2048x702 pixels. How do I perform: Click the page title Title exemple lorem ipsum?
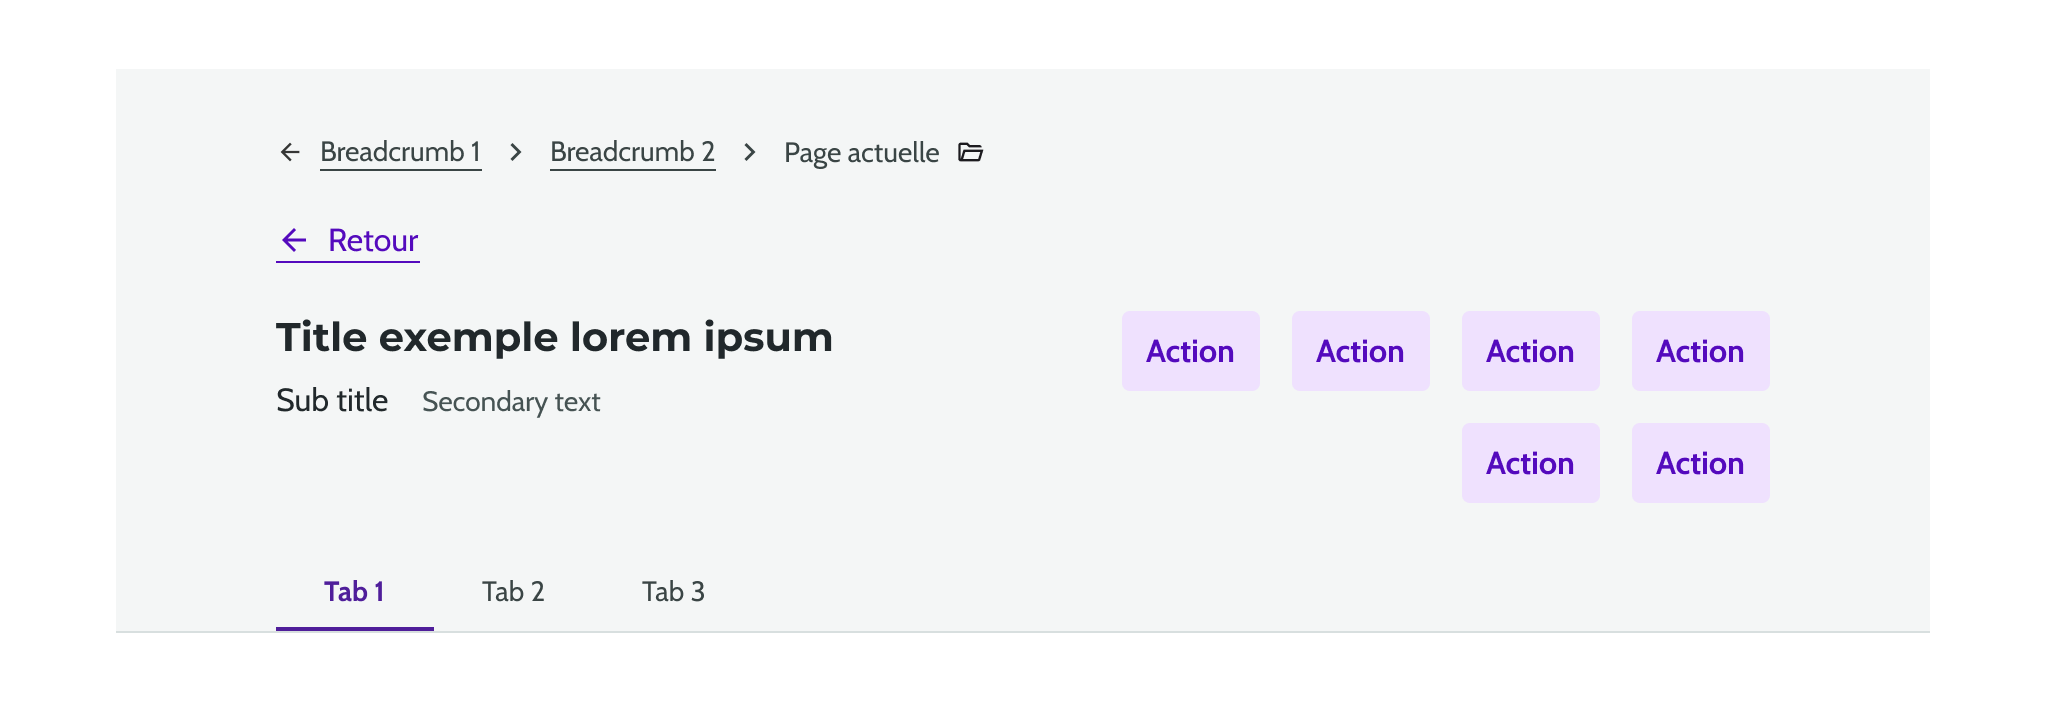[x=554, y=337]
